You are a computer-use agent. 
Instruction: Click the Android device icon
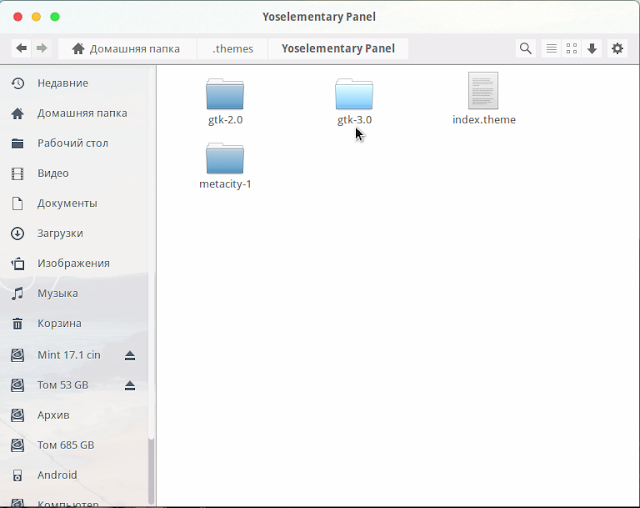pos(18,475)
